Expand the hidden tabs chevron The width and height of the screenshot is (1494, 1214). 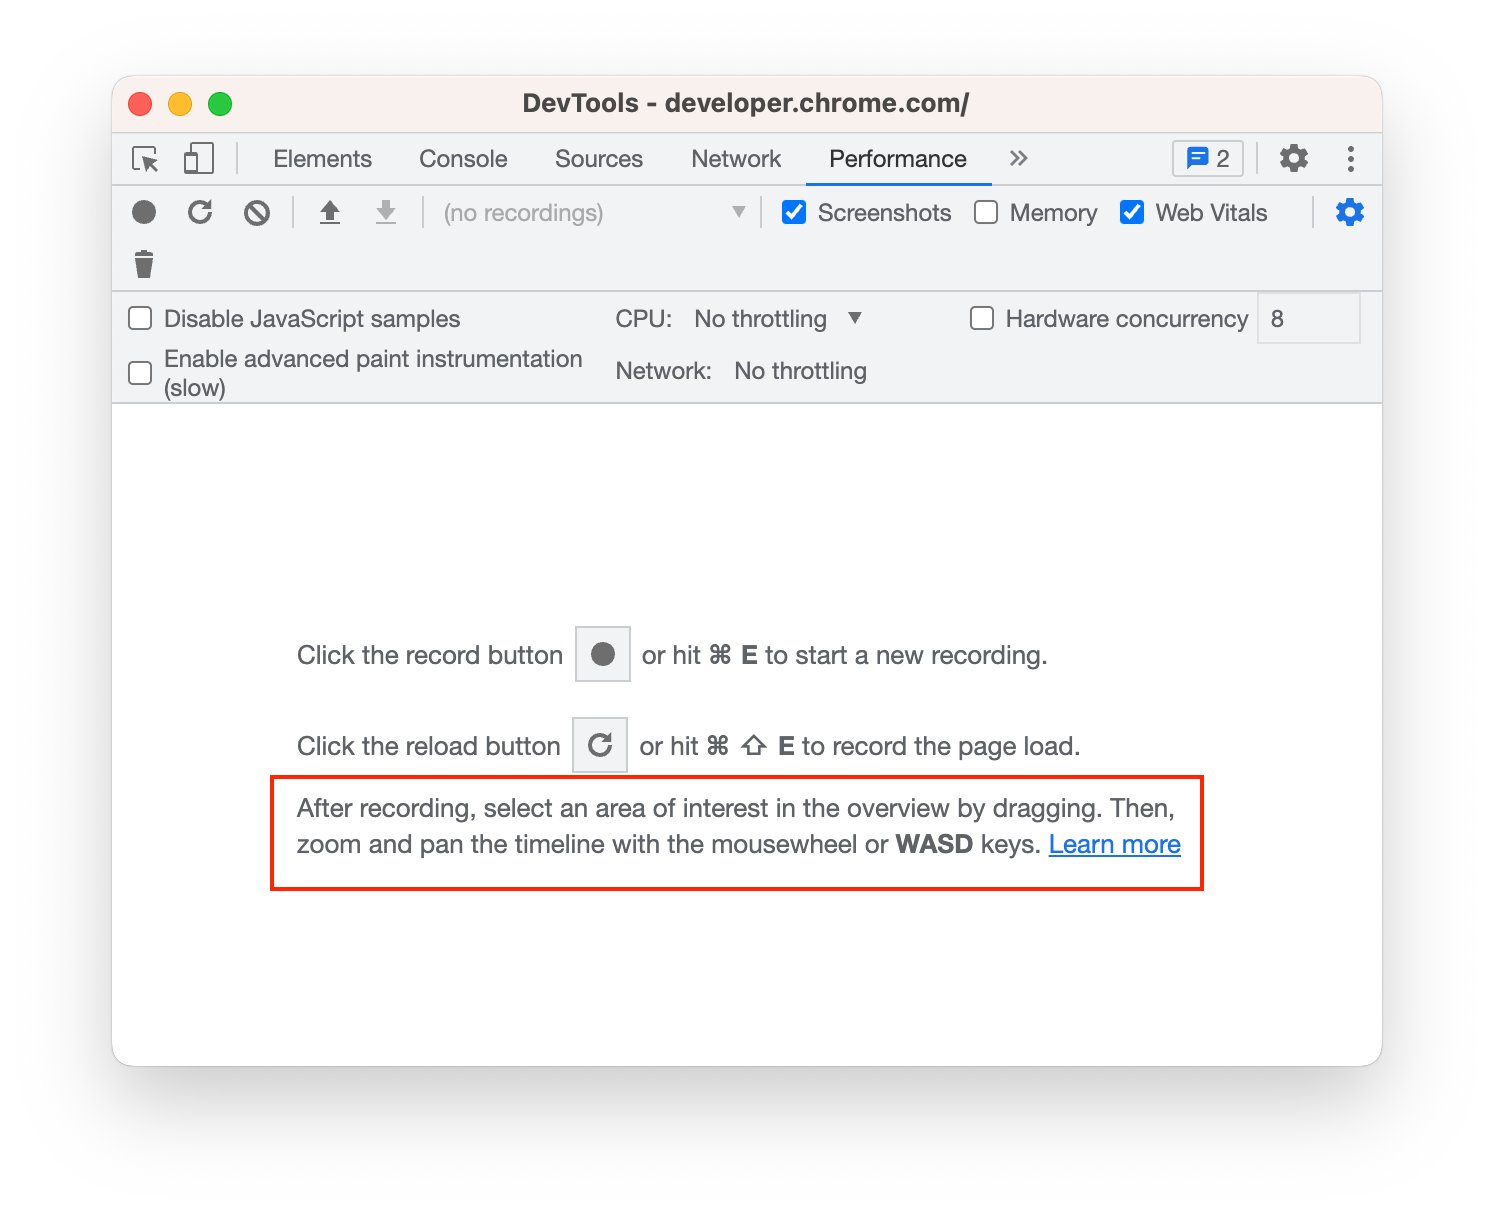click(1018, 158)
